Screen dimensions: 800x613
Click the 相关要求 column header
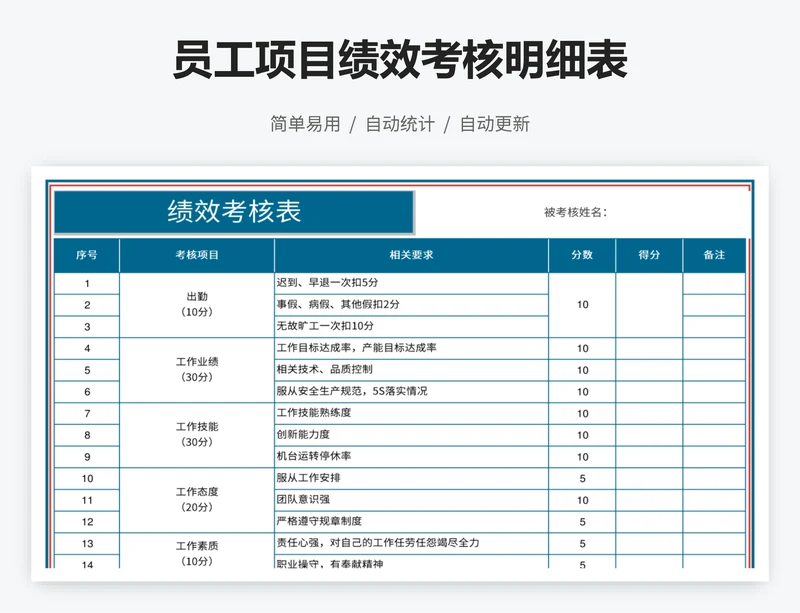(411, 255)
